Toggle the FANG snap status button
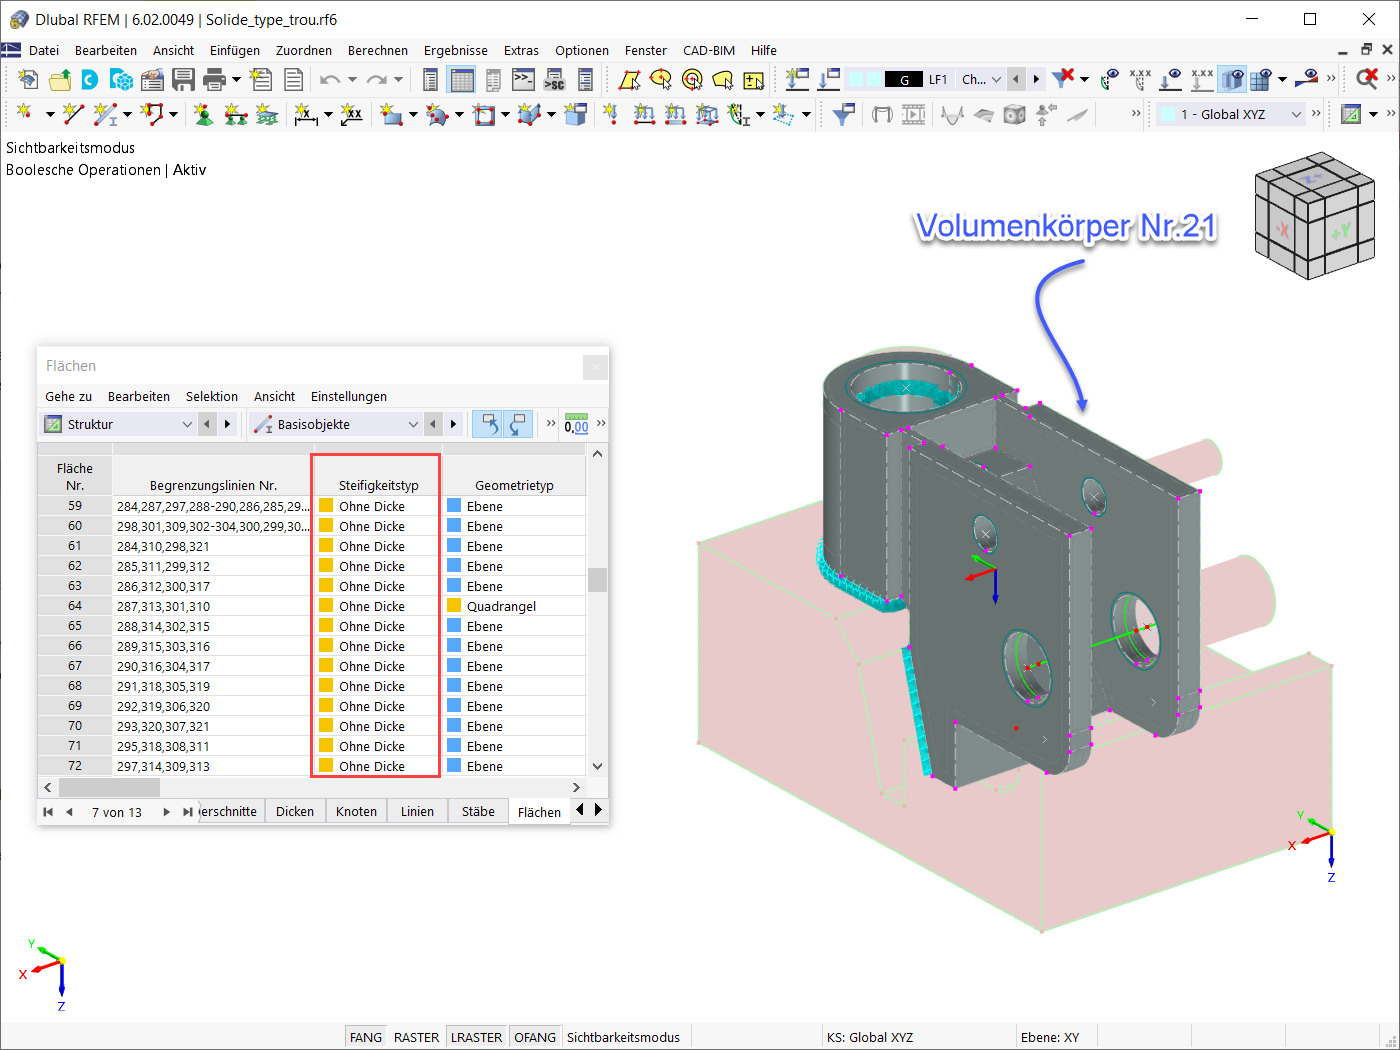This screenshot has height=1050, width=1400. pyautogui.click(x=366, y=1037)
